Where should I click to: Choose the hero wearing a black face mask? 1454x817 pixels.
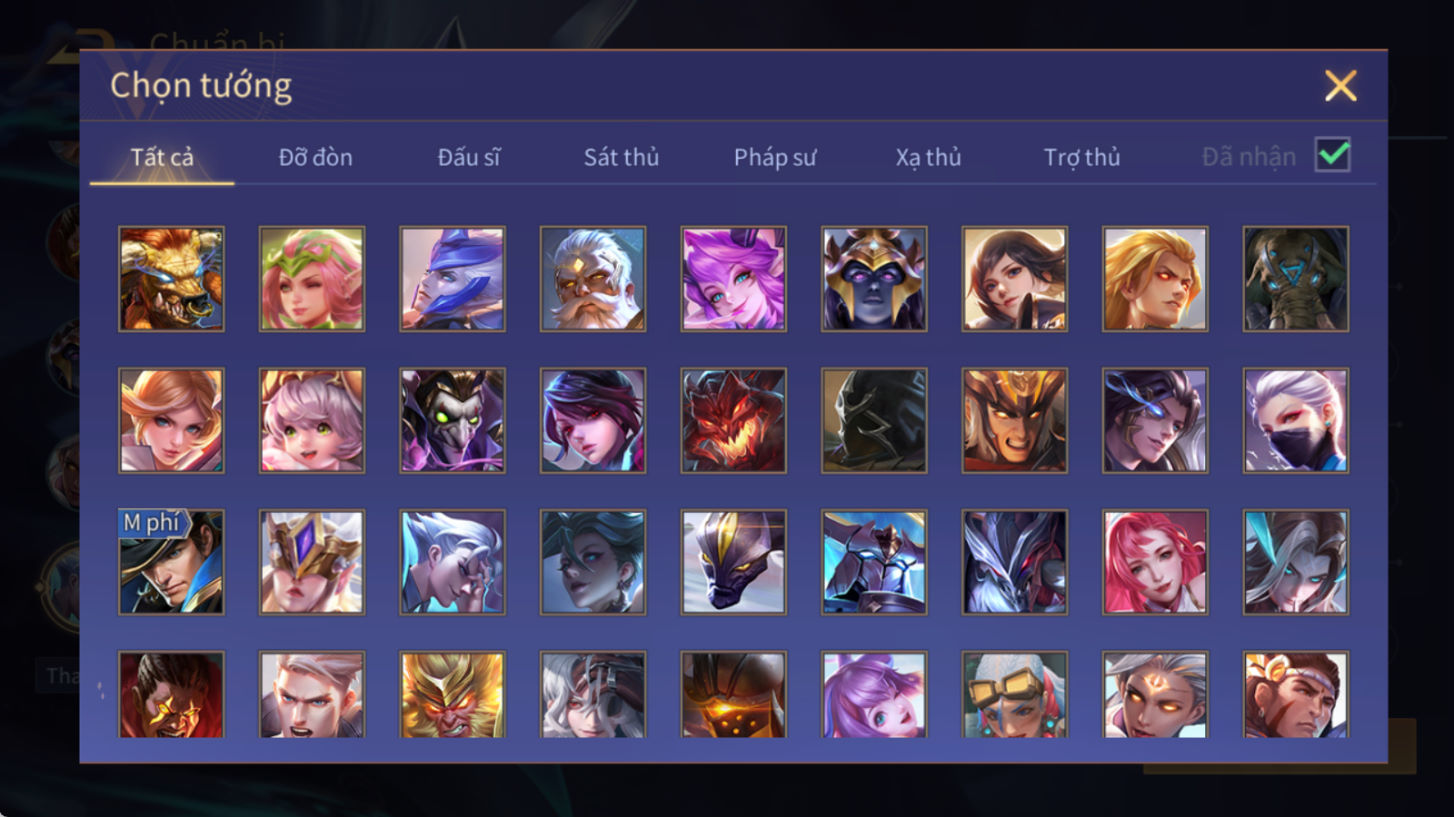coord(1296,420)
